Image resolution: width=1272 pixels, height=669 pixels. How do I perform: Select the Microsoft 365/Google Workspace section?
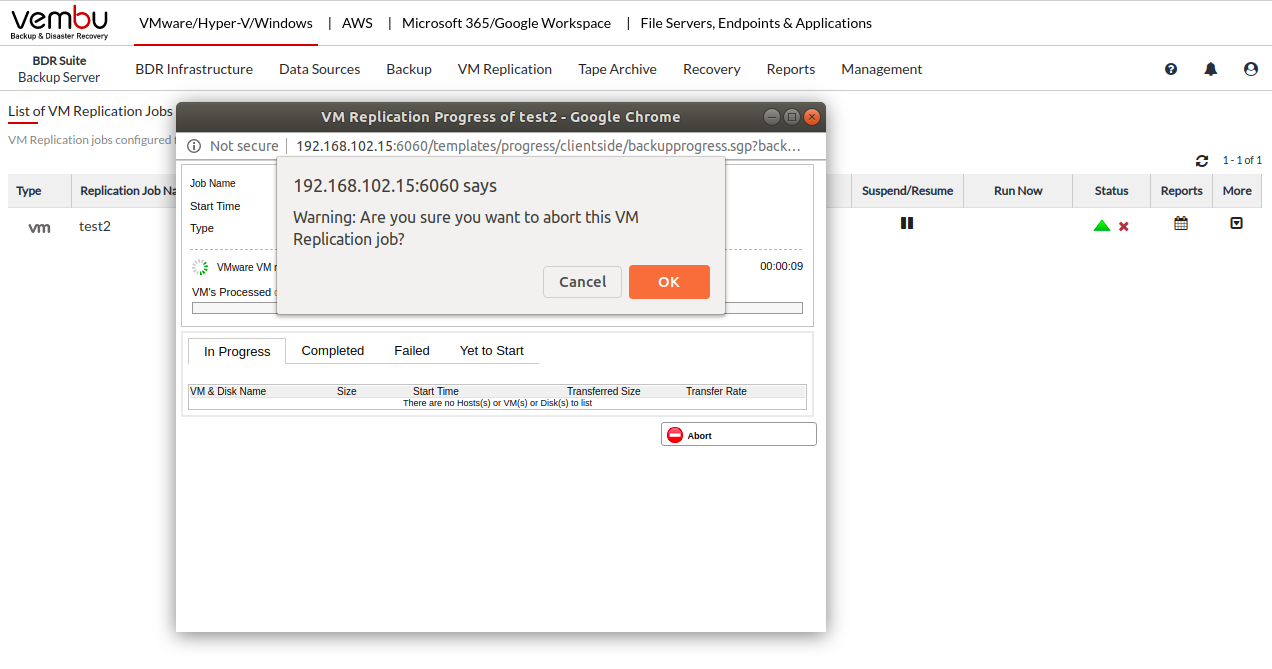pos(506,23)
